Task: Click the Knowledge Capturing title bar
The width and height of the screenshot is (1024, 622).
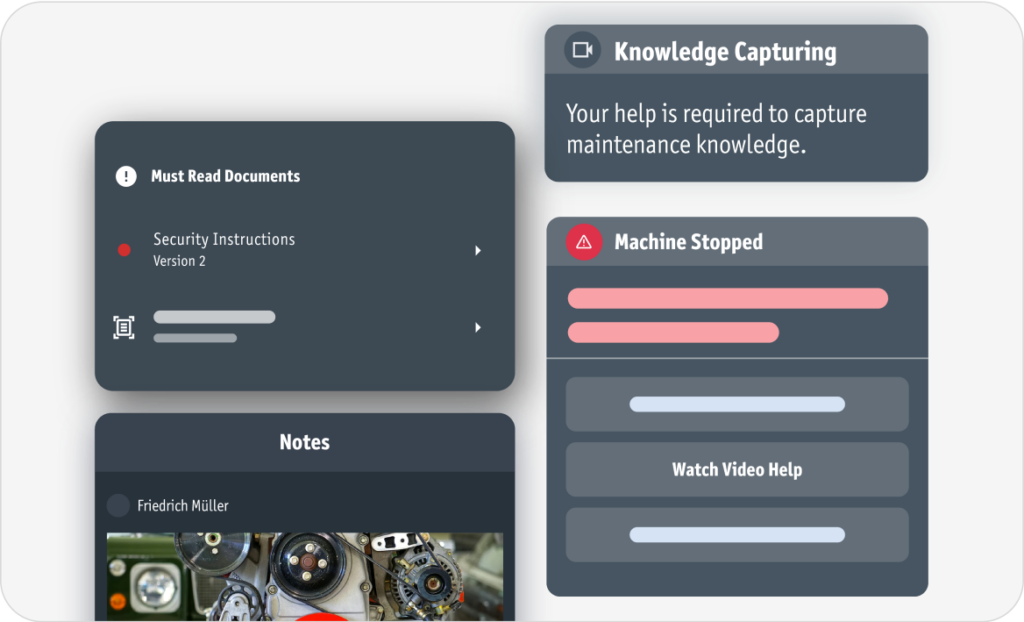Action: 737,49
